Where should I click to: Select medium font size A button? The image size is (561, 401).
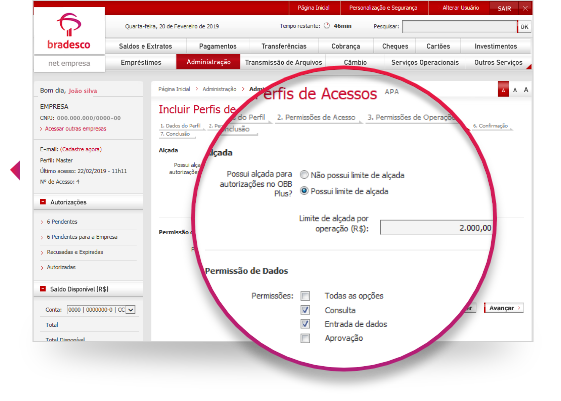pyautogui.click(x=515, y=90)
